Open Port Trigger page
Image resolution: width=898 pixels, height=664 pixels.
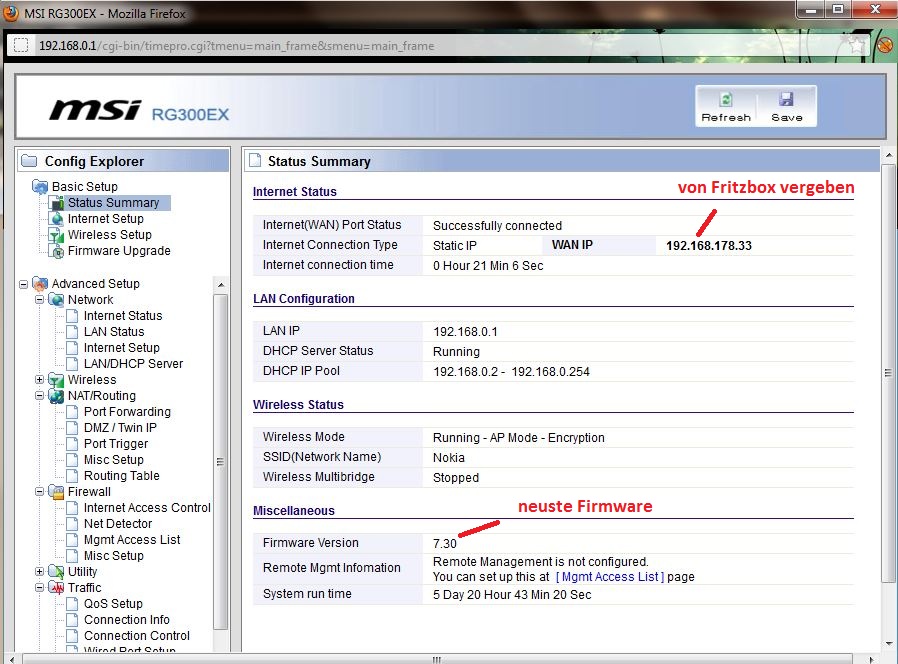pos(116,444)
